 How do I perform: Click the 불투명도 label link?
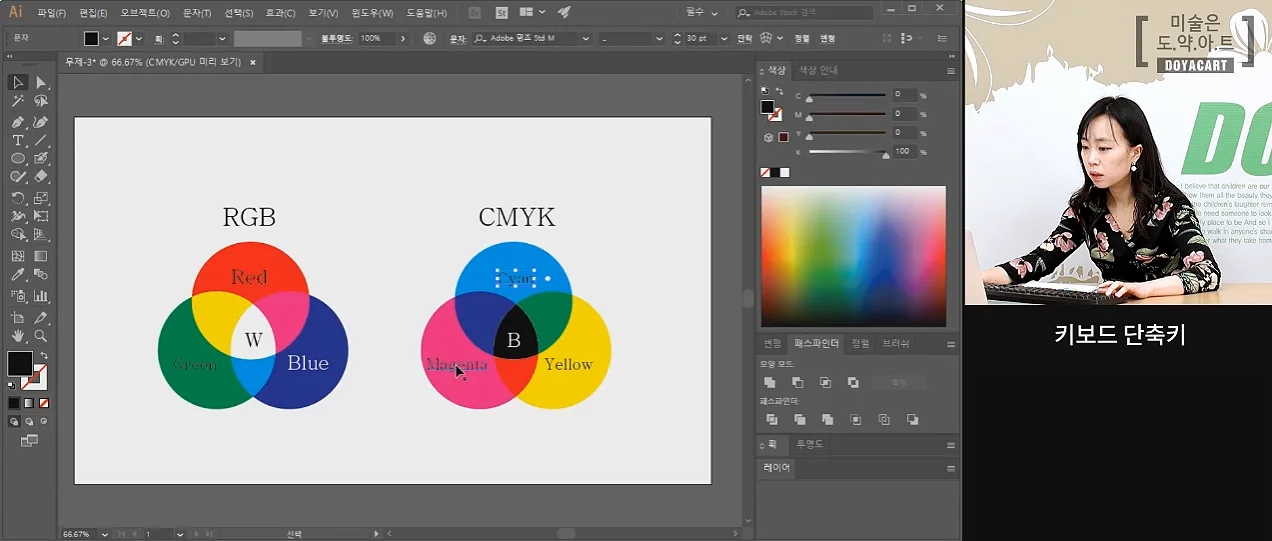click(338, 38)
